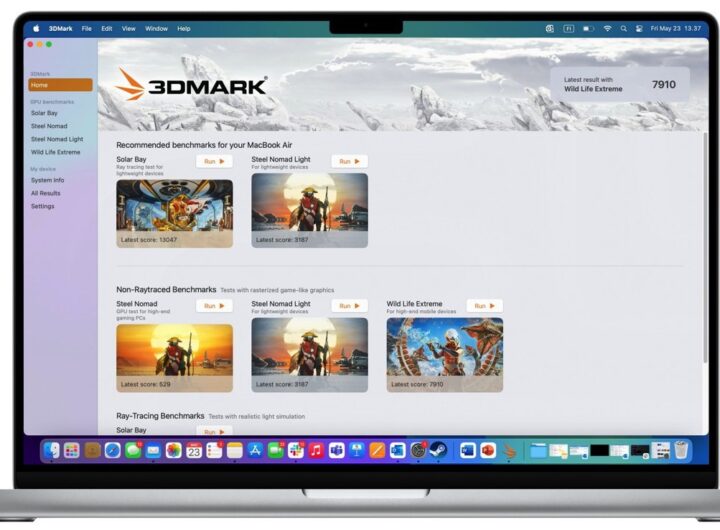Viewport: 720px width, 530px height.
Task: Open All Results in the sidebar
Action: pos(45,193)
